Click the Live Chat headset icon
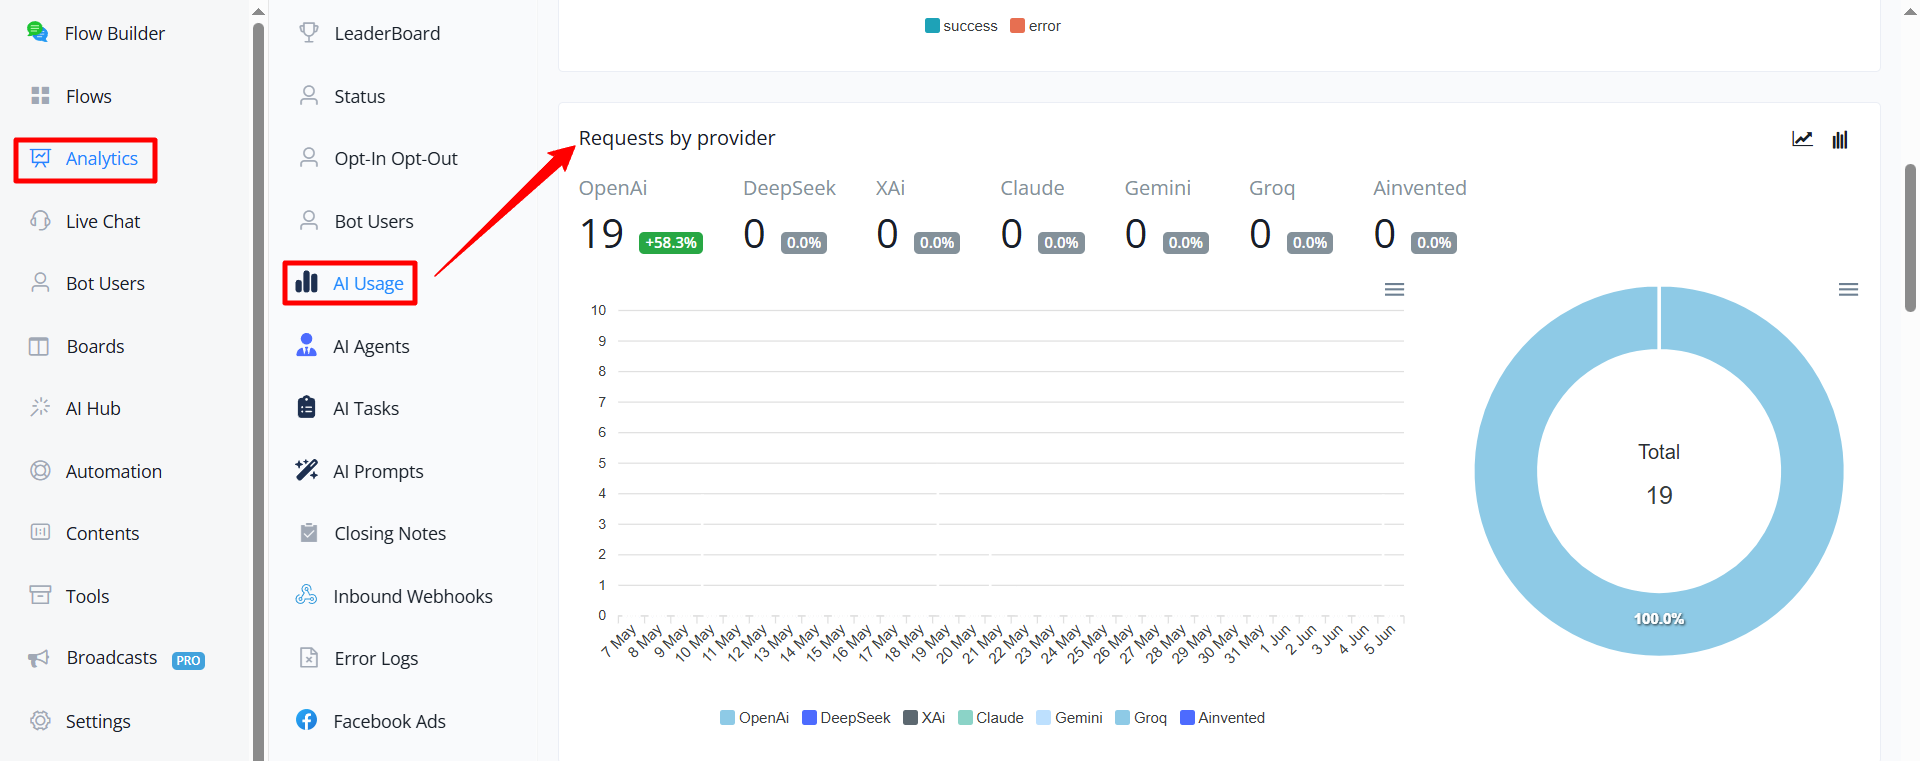This screenshot has height=761, width=1920. coord(40,220)
